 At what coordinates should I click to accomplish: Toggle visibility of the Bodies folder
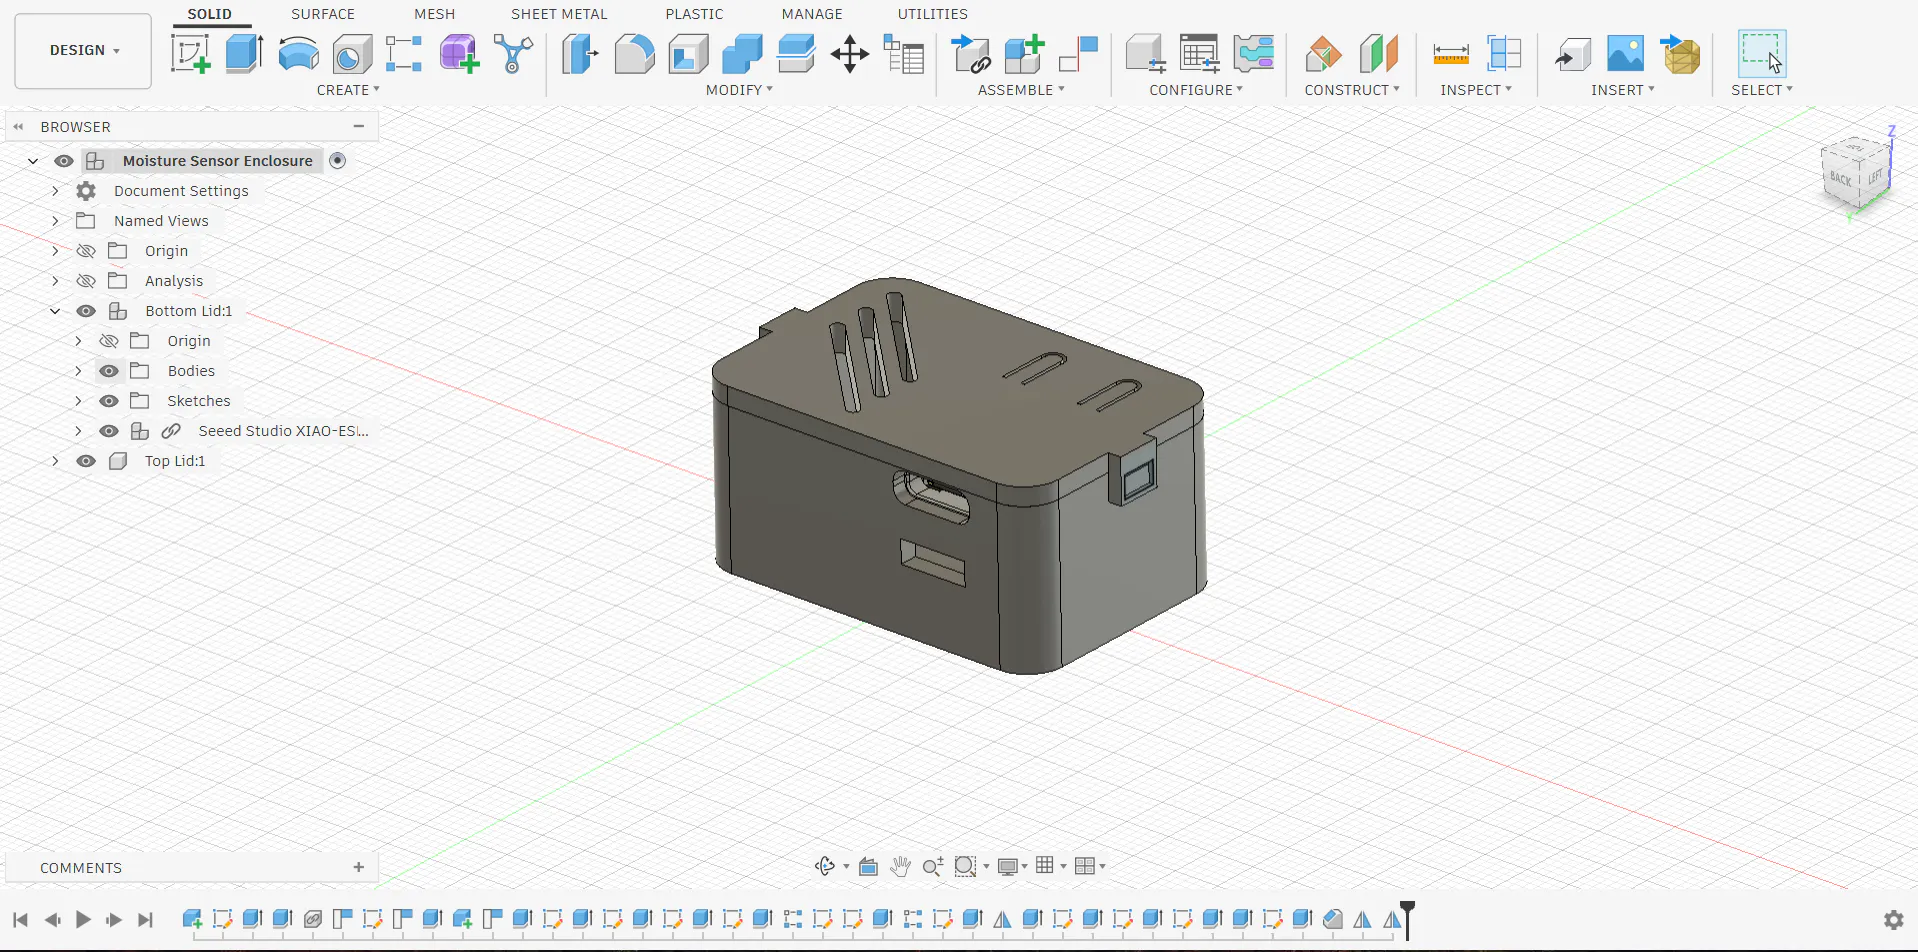point(109,371)
